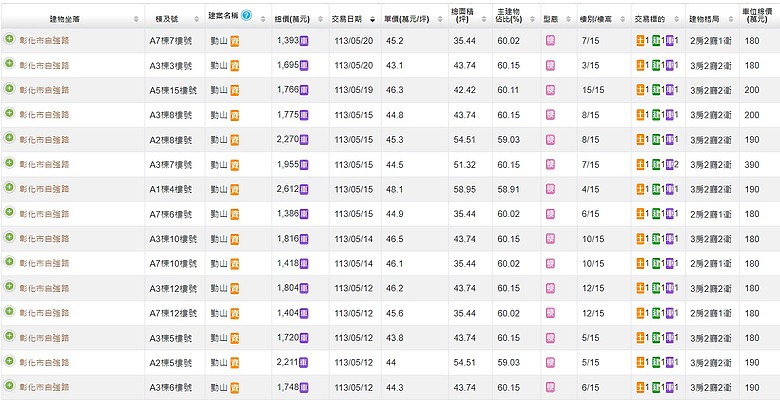Click the orange 資 icon in row A3棟3樓號
Screen dimensions: 780x400
pos(234,66)
